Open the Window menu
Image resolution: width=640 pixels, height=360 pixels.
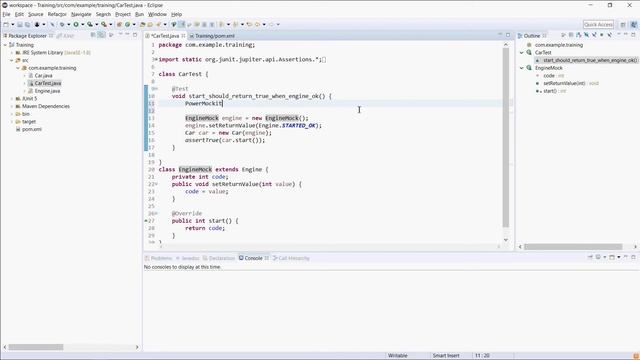(157, 14)
